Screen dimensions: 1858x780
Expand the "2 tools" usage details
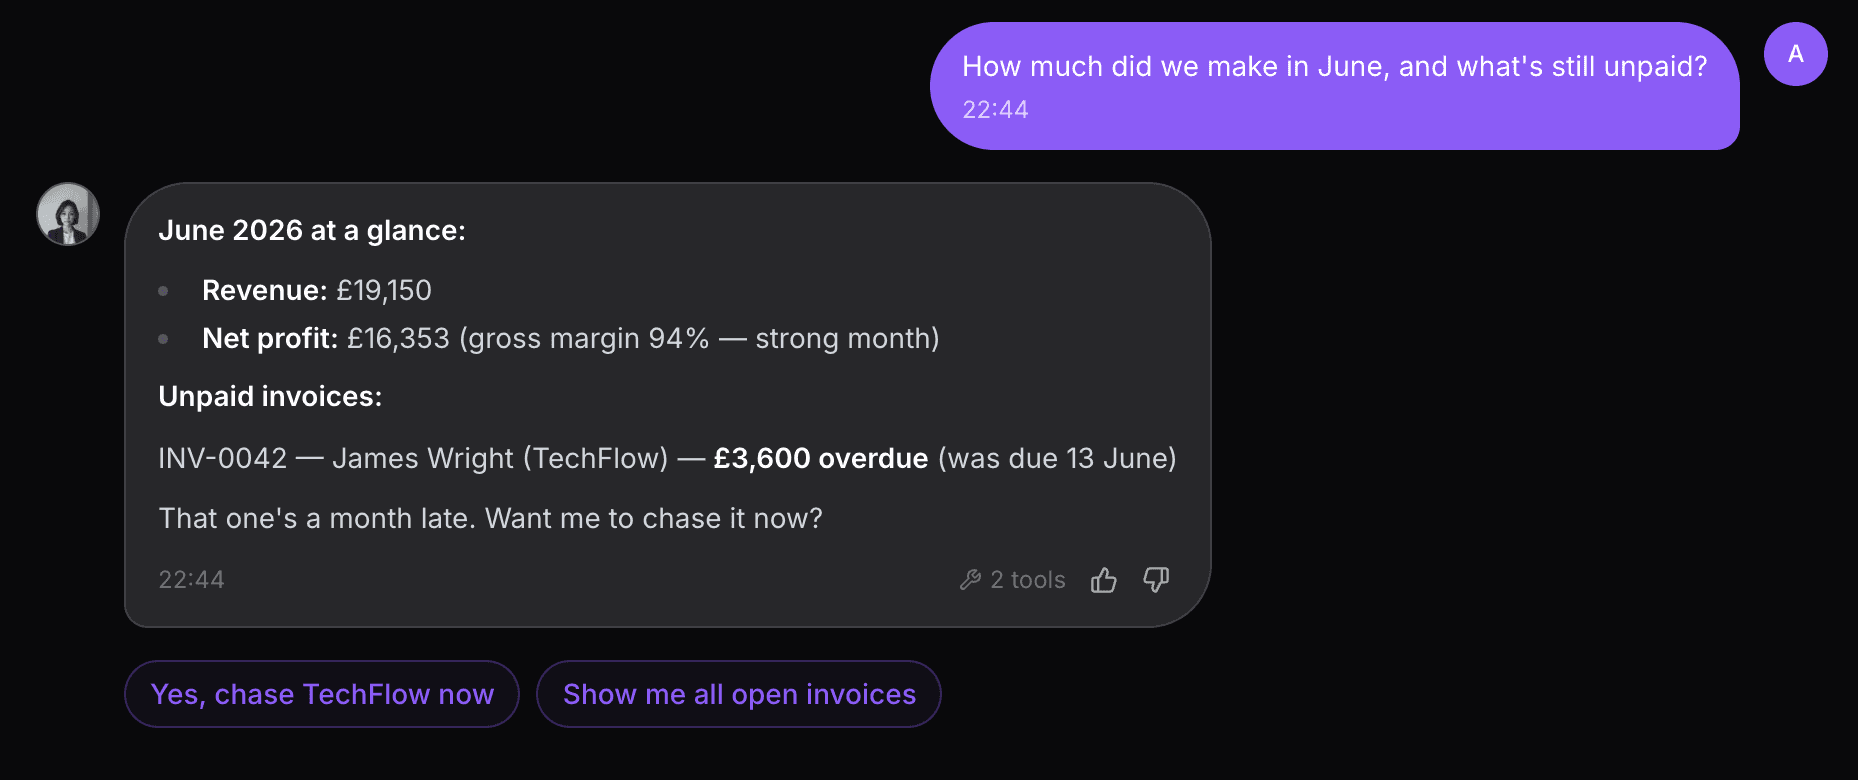(x=1013, y=580)
